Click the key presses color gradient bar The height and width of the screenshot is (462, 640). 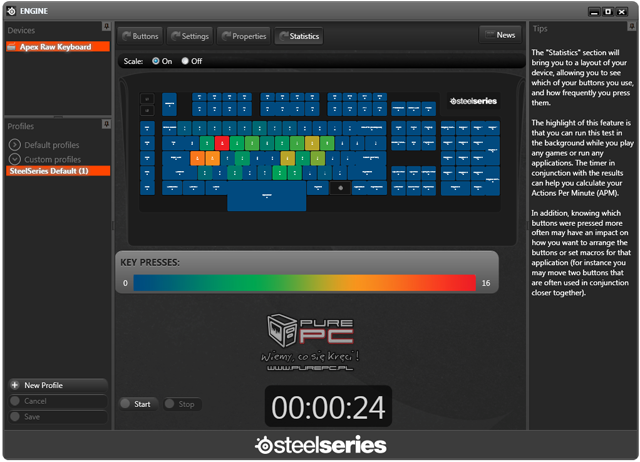(304, 283)
